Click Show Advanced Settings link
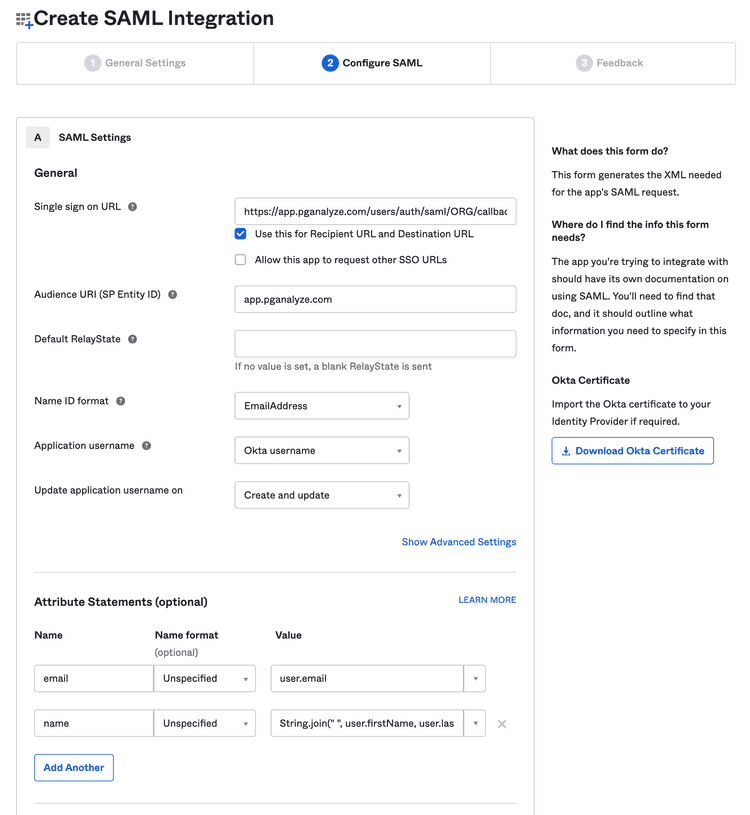This screenshot has height=815, width=750. [x=459, y=542]
